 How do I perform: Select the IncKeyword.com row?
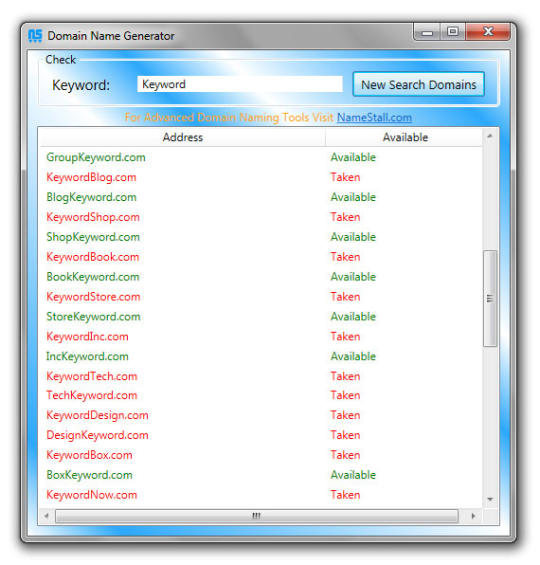[x=261, y=356]
